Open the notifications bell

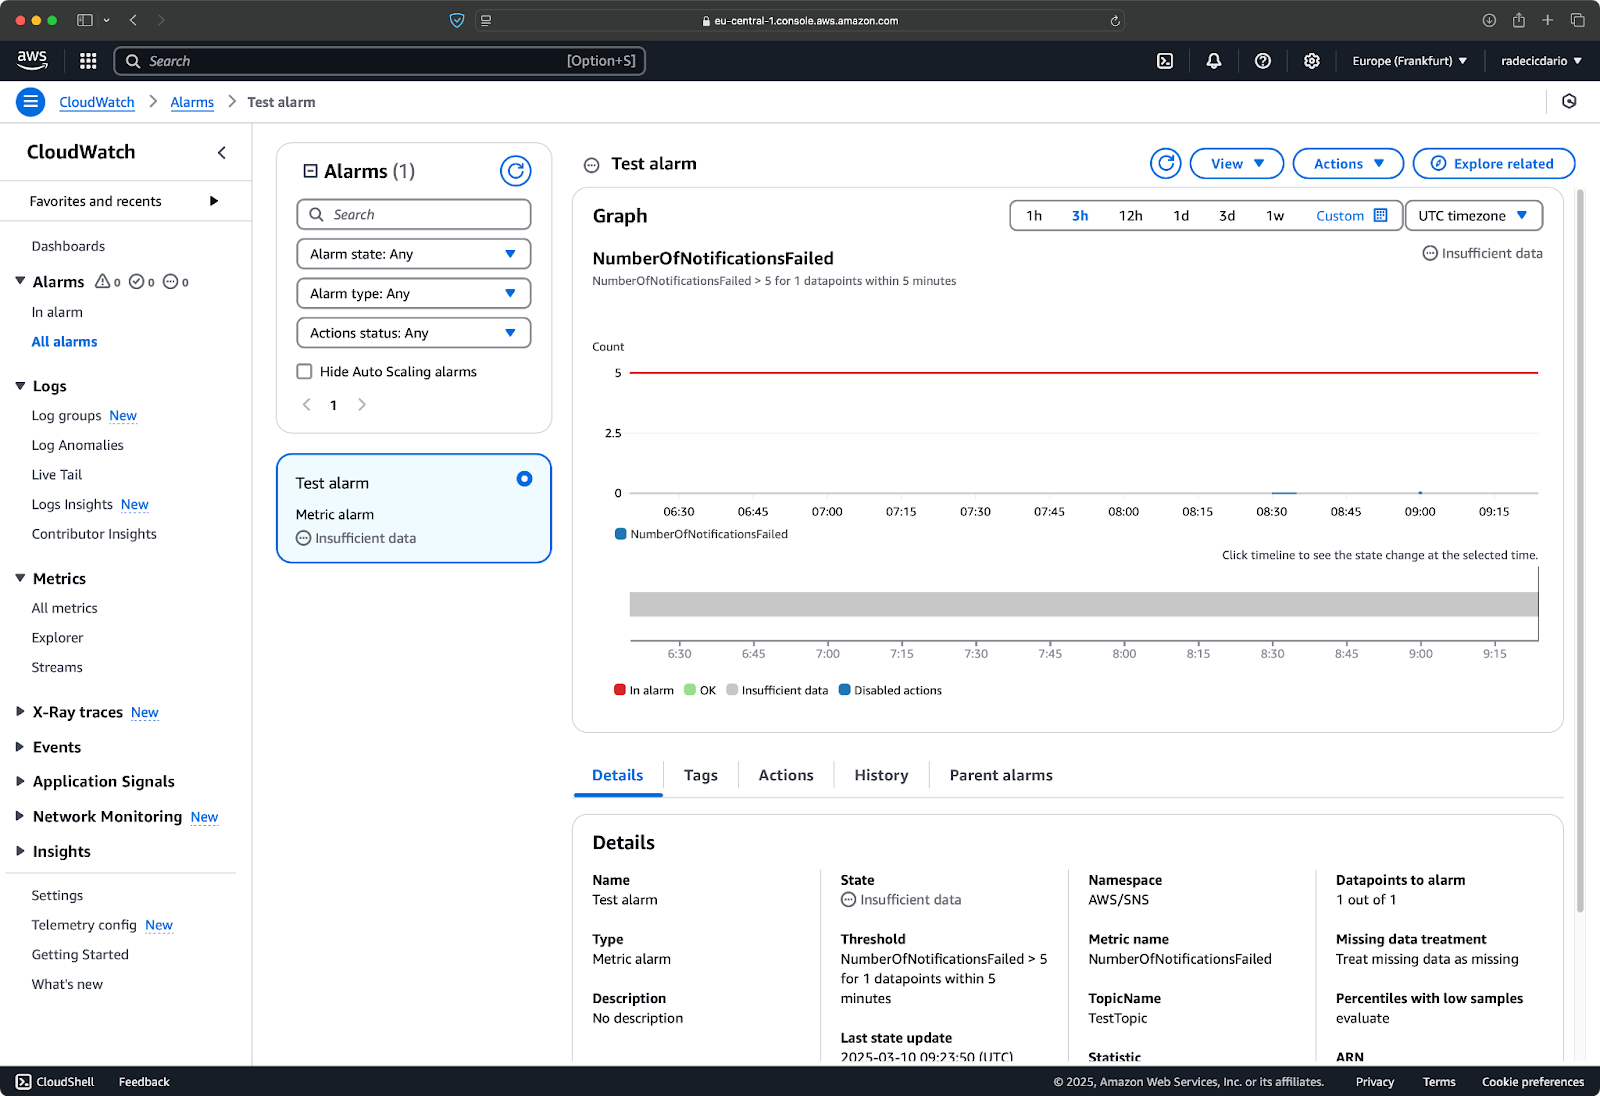[1214, 61]
